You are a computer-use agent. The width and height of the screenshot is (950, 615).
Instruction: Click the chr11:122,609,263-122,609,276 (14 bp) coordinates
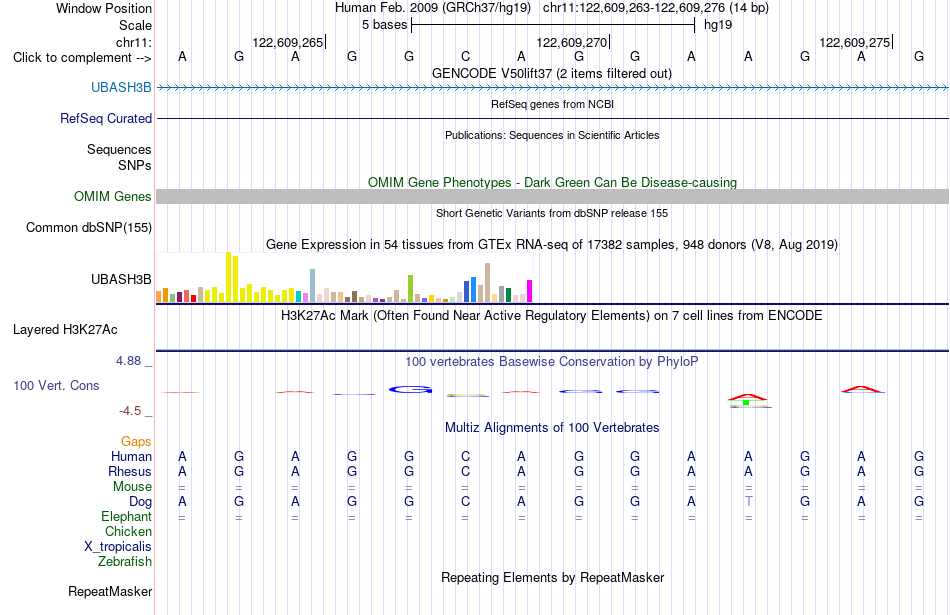point(656,8)
